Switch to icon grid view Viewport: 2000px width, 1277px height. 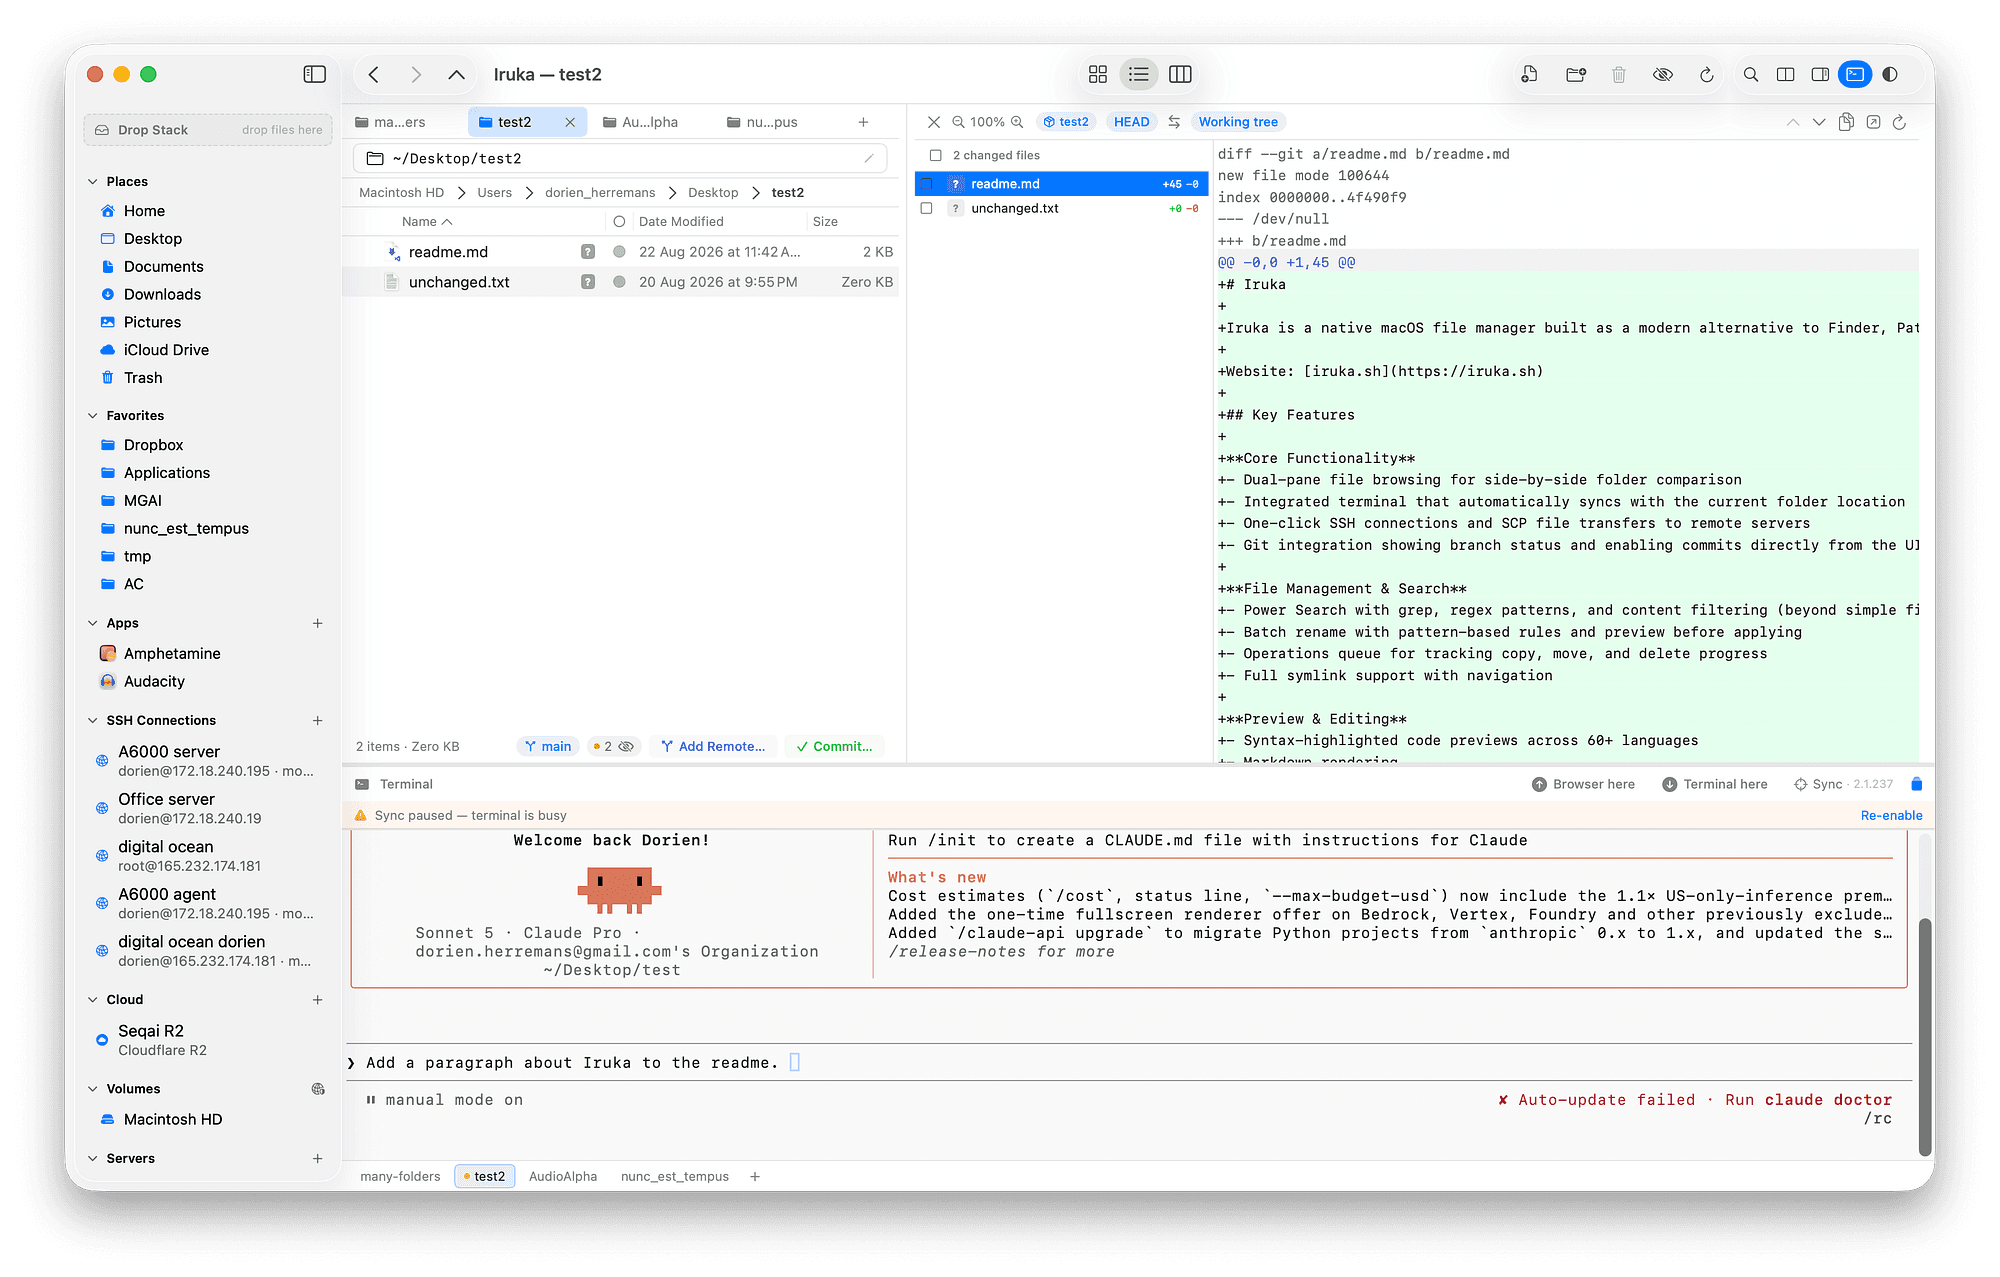(x=1097, y=74)
